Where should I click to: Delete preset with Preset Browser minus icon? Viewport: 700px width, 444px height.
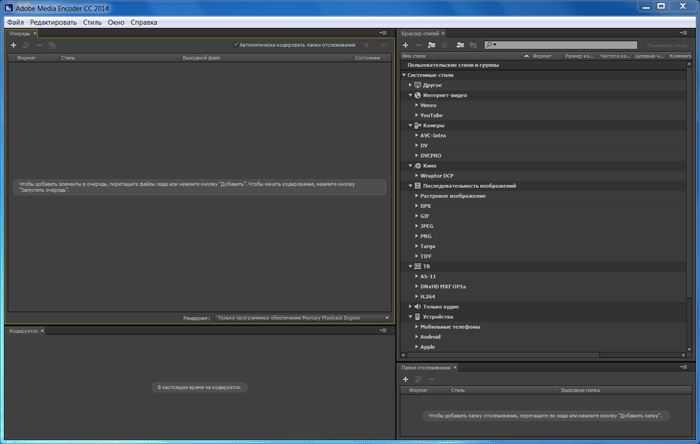(418, 45)
